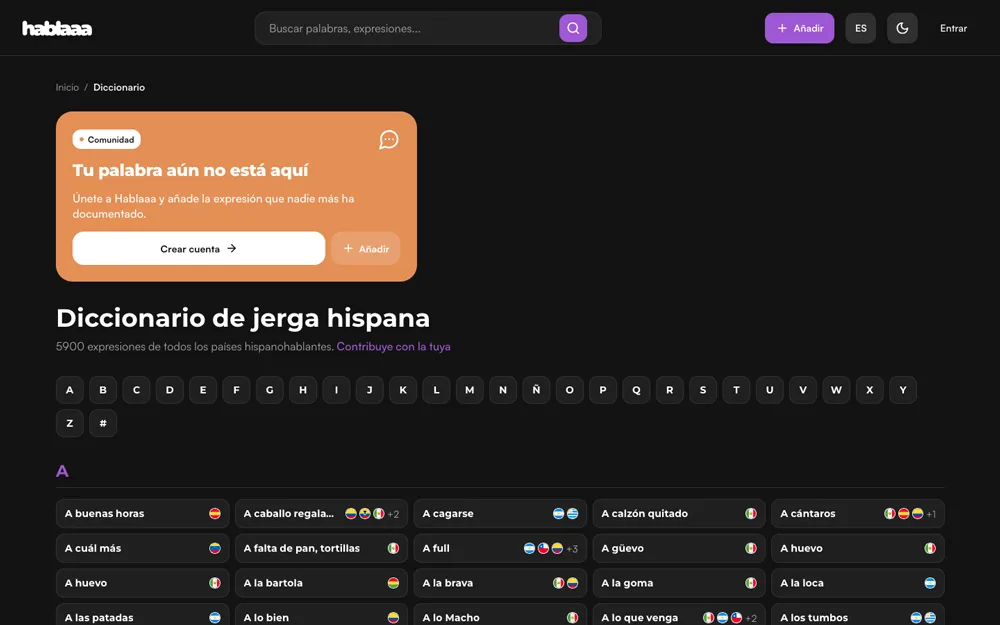The height and width of the screenshot is (625, 1000).
Task: Click Añadir button inside orange card
Action: [365, 248]
